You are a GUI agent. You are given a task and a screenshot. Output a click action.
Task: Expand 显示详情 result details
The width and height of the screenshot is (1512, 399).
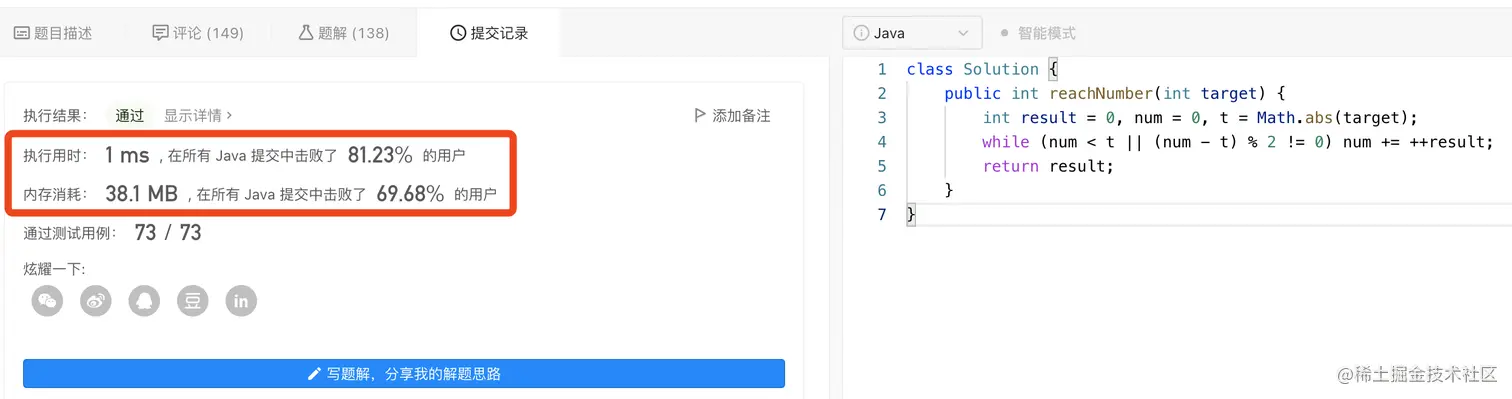pyautogui.click(x=198, y=115)
